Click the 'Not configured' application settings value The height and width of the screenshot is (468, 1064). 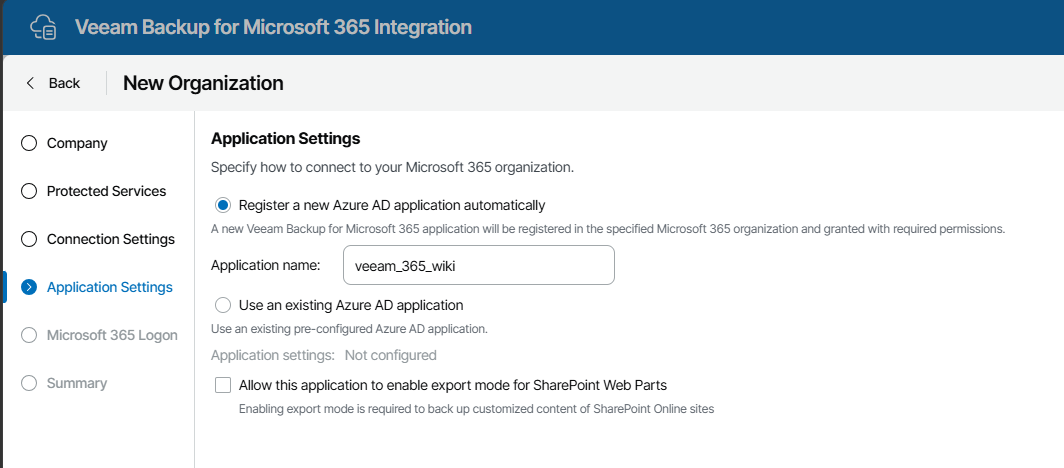[390, 355]
